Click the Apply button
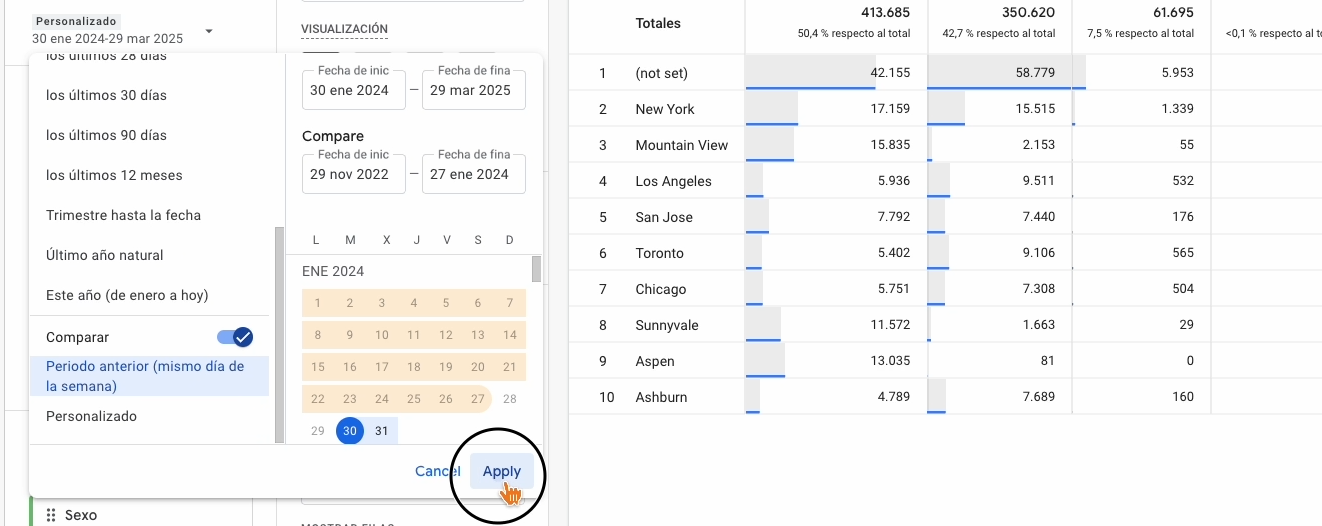Screen dimensions: 1322x526 [x=501, y=471]
